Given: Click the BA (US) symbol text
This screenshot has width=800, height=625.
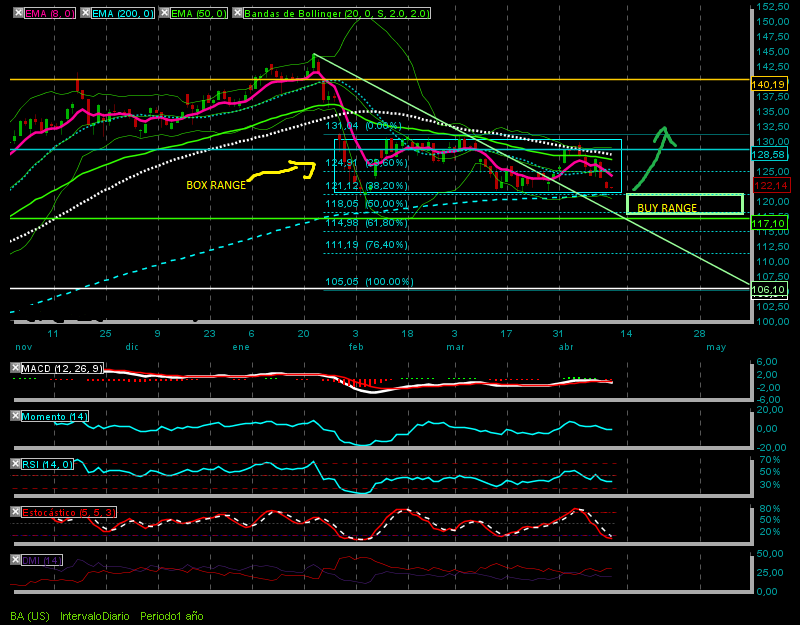Looking at the screenshot, I should pyautogui.click(x=30, y=616).
